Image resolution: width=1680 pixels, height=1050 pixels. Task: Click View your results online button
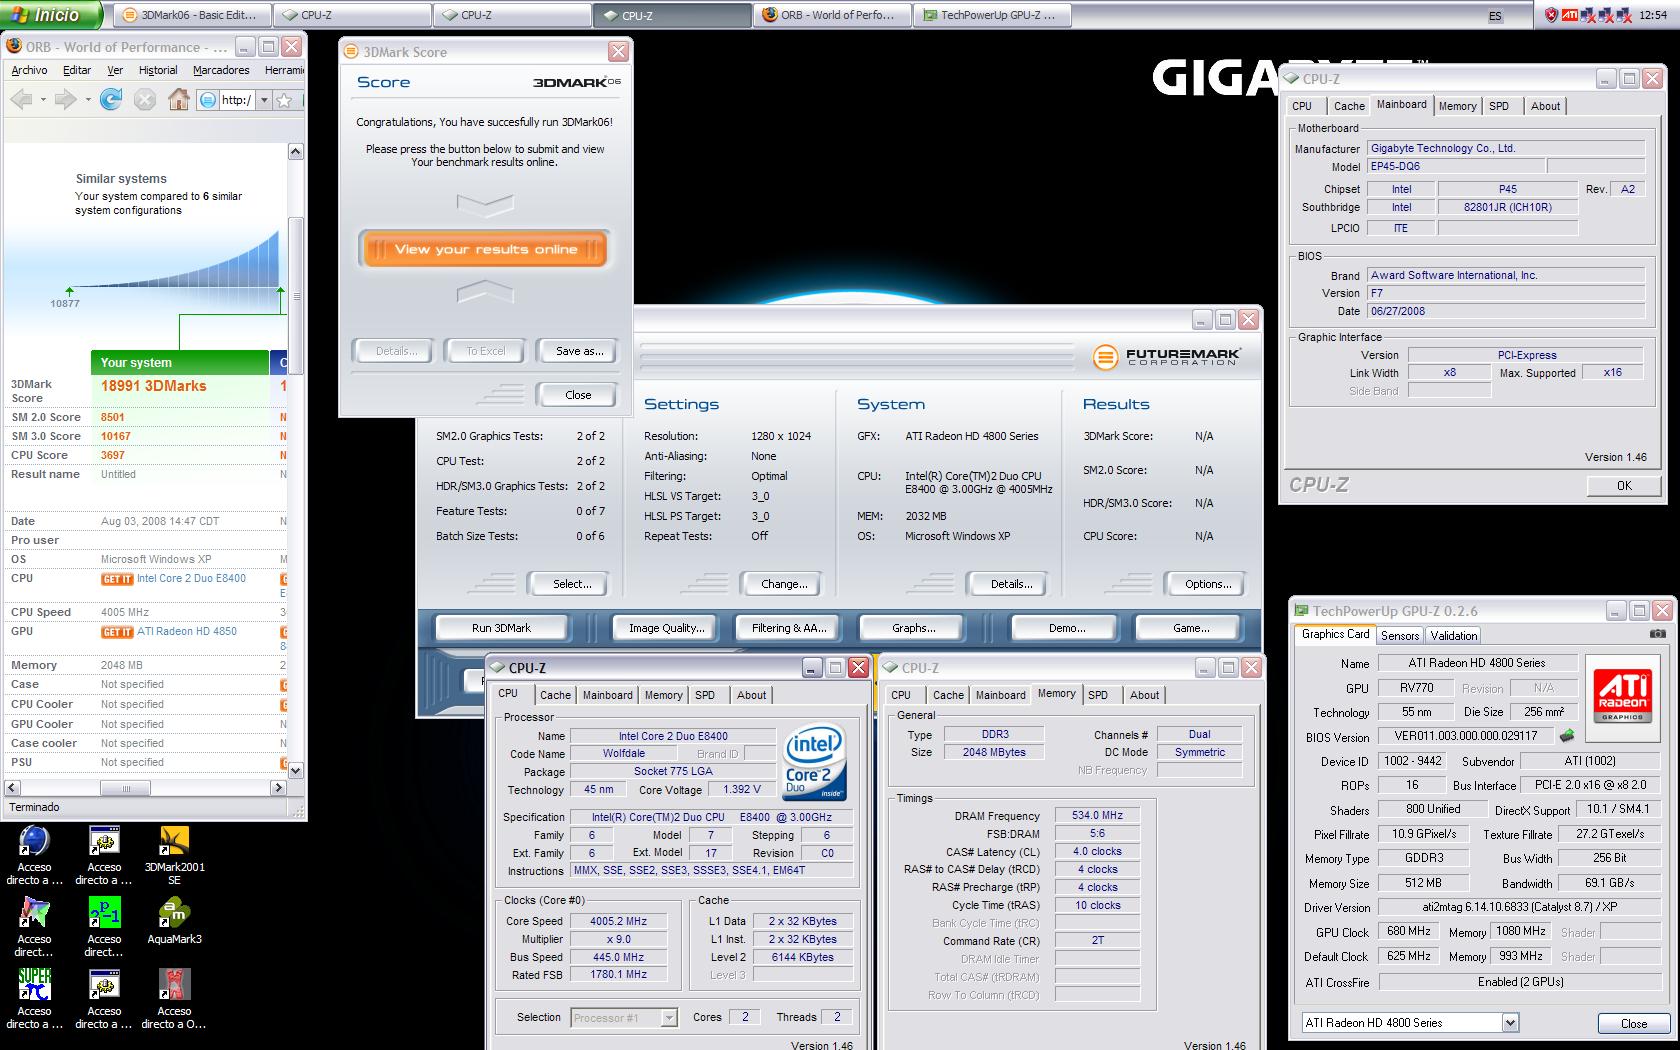coord(486,249)
